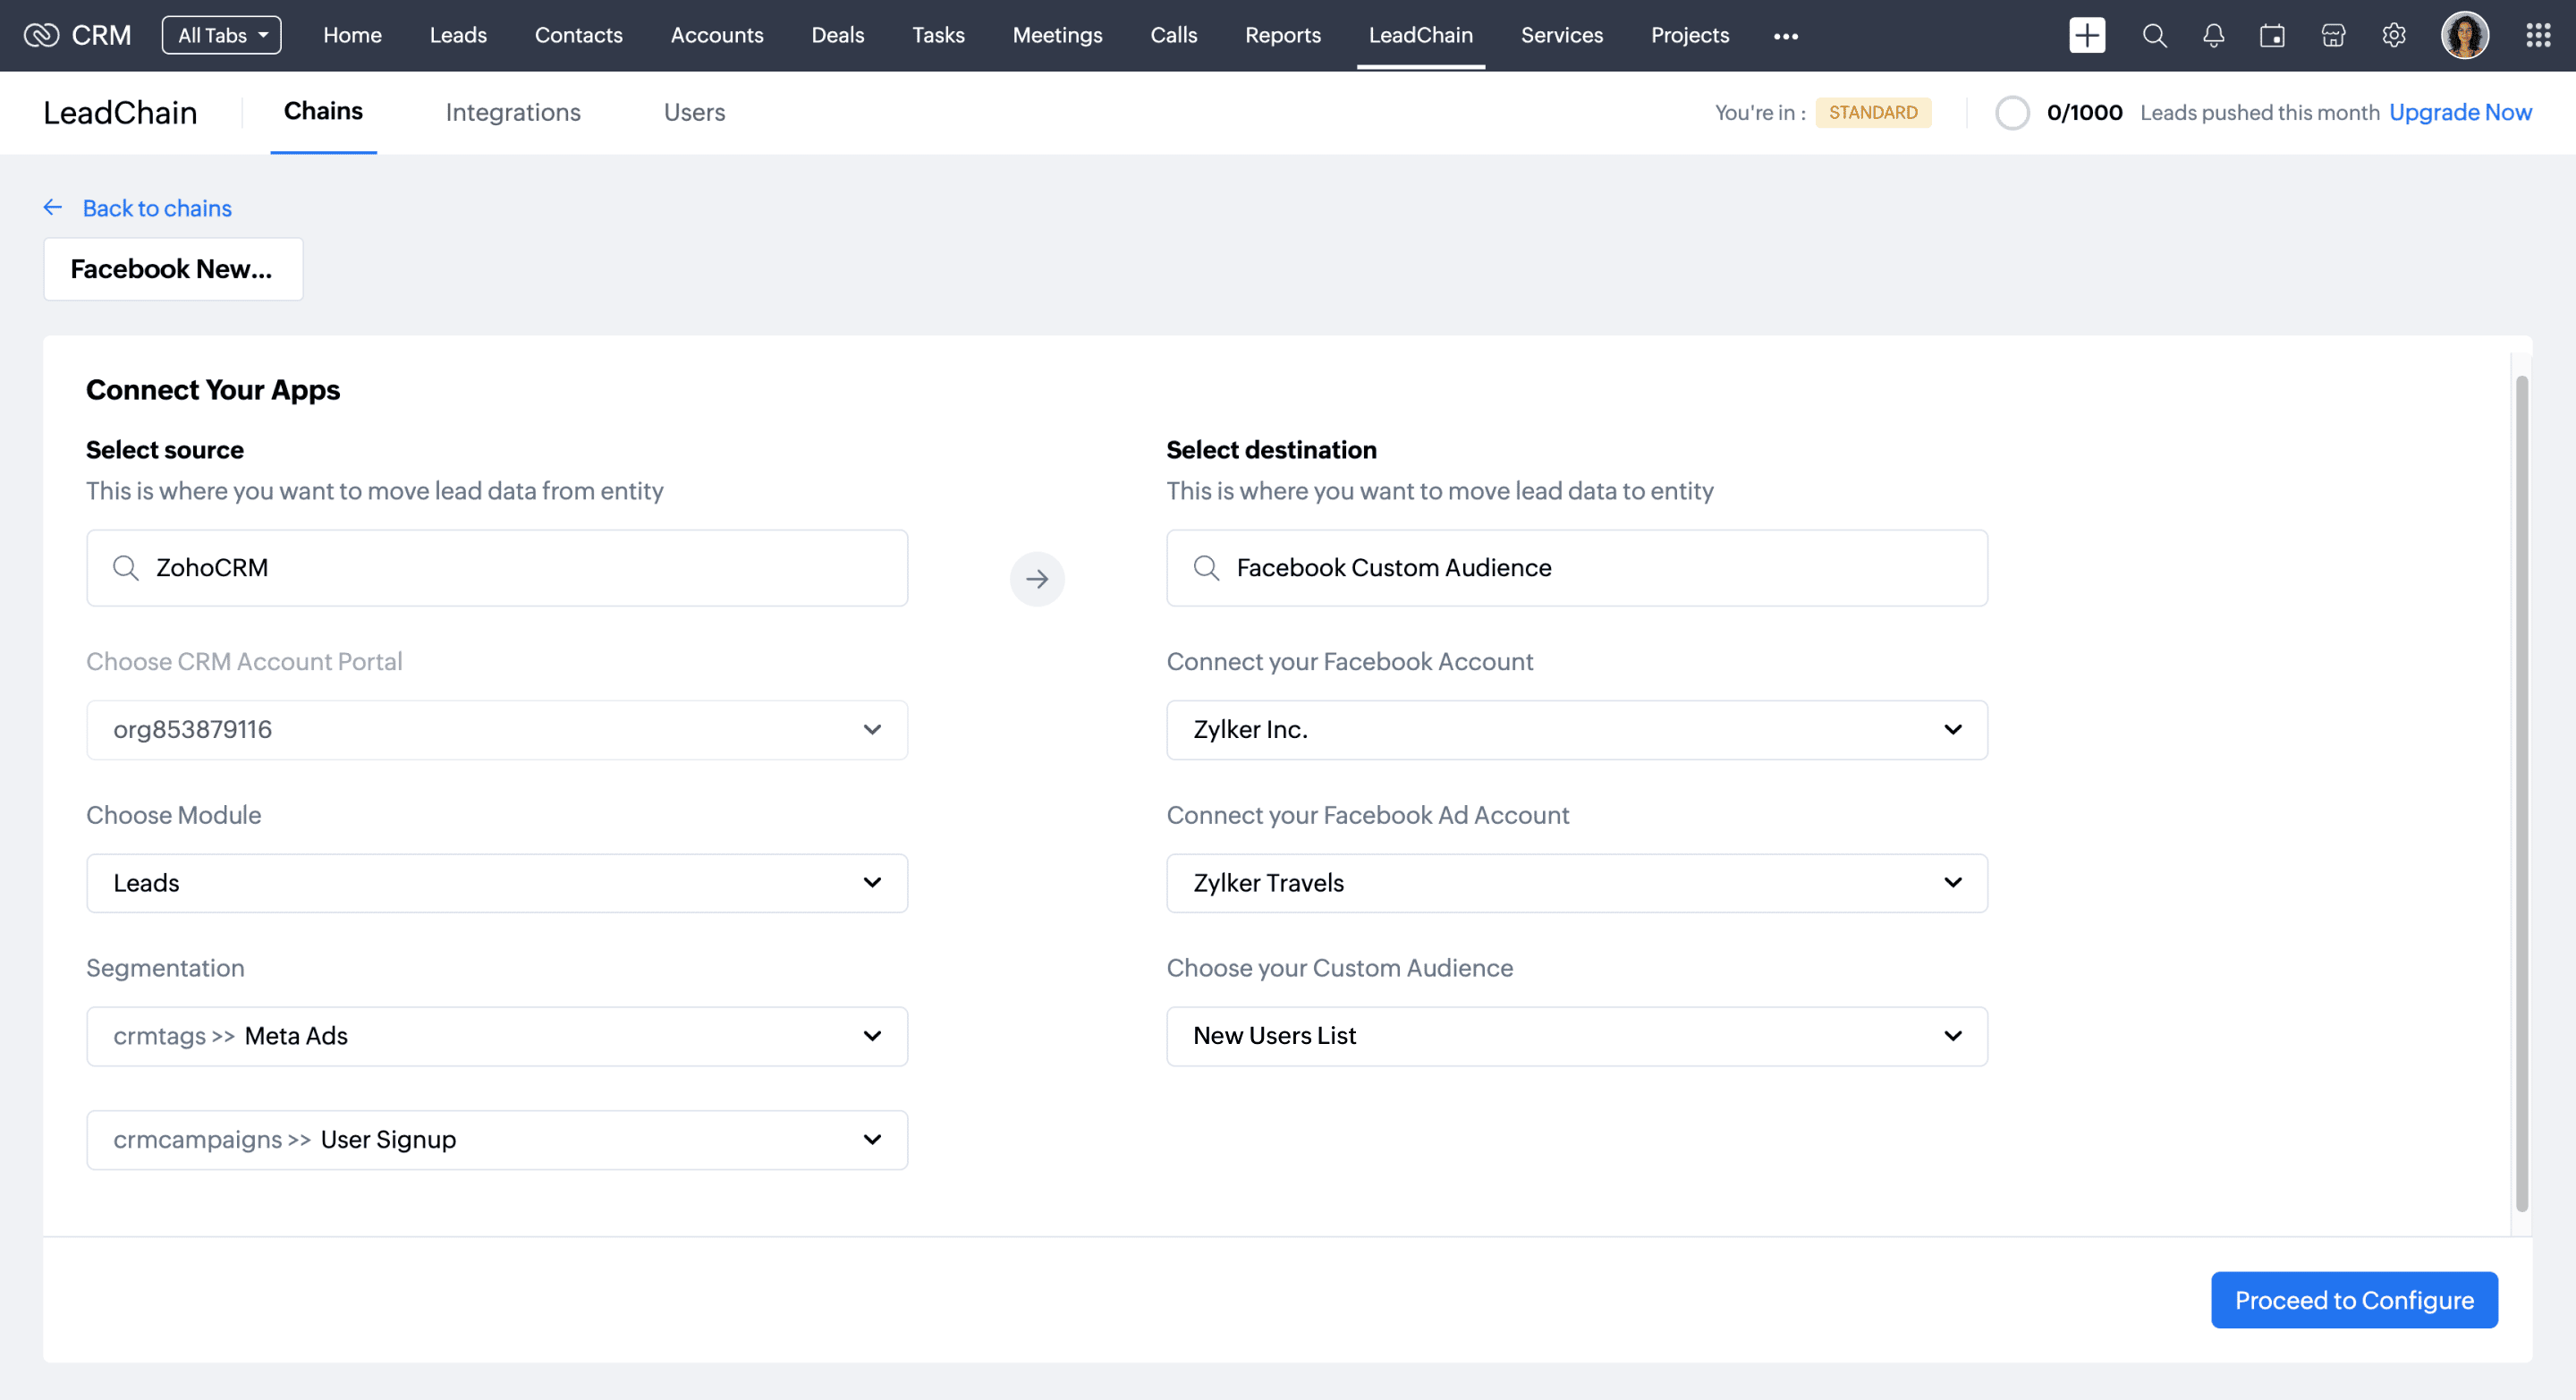2576x1400 pixels.
Task: Open the marketplace store icon
Action: (x=2333, y=36)
